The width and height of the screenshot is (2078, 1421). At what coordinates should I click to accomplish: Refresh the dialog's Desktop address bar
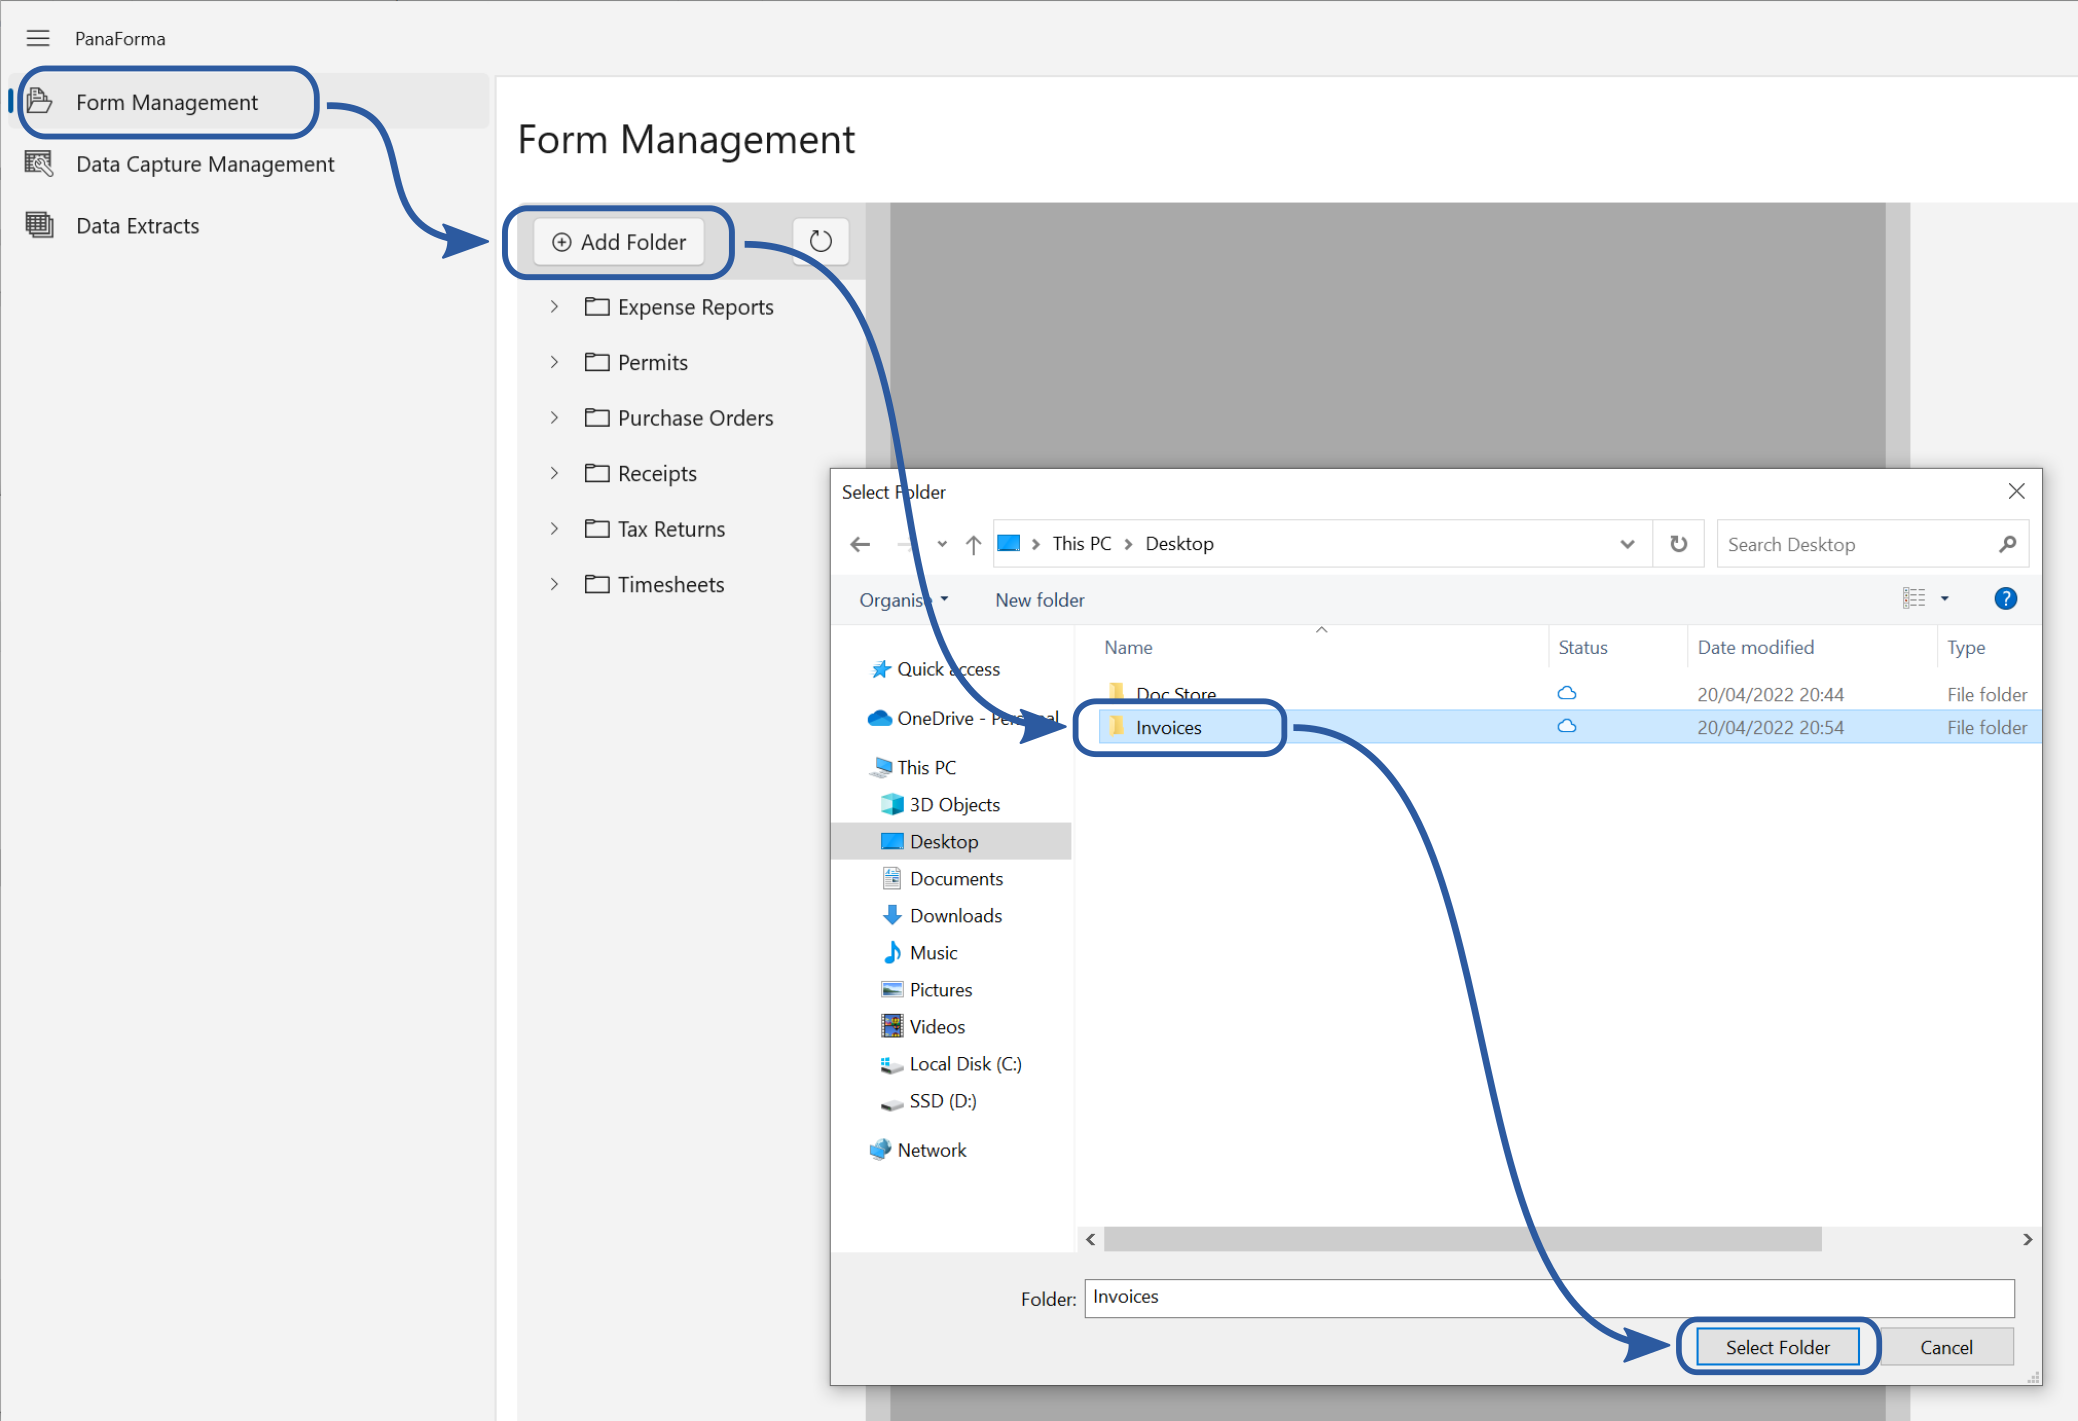[1678, 544]
